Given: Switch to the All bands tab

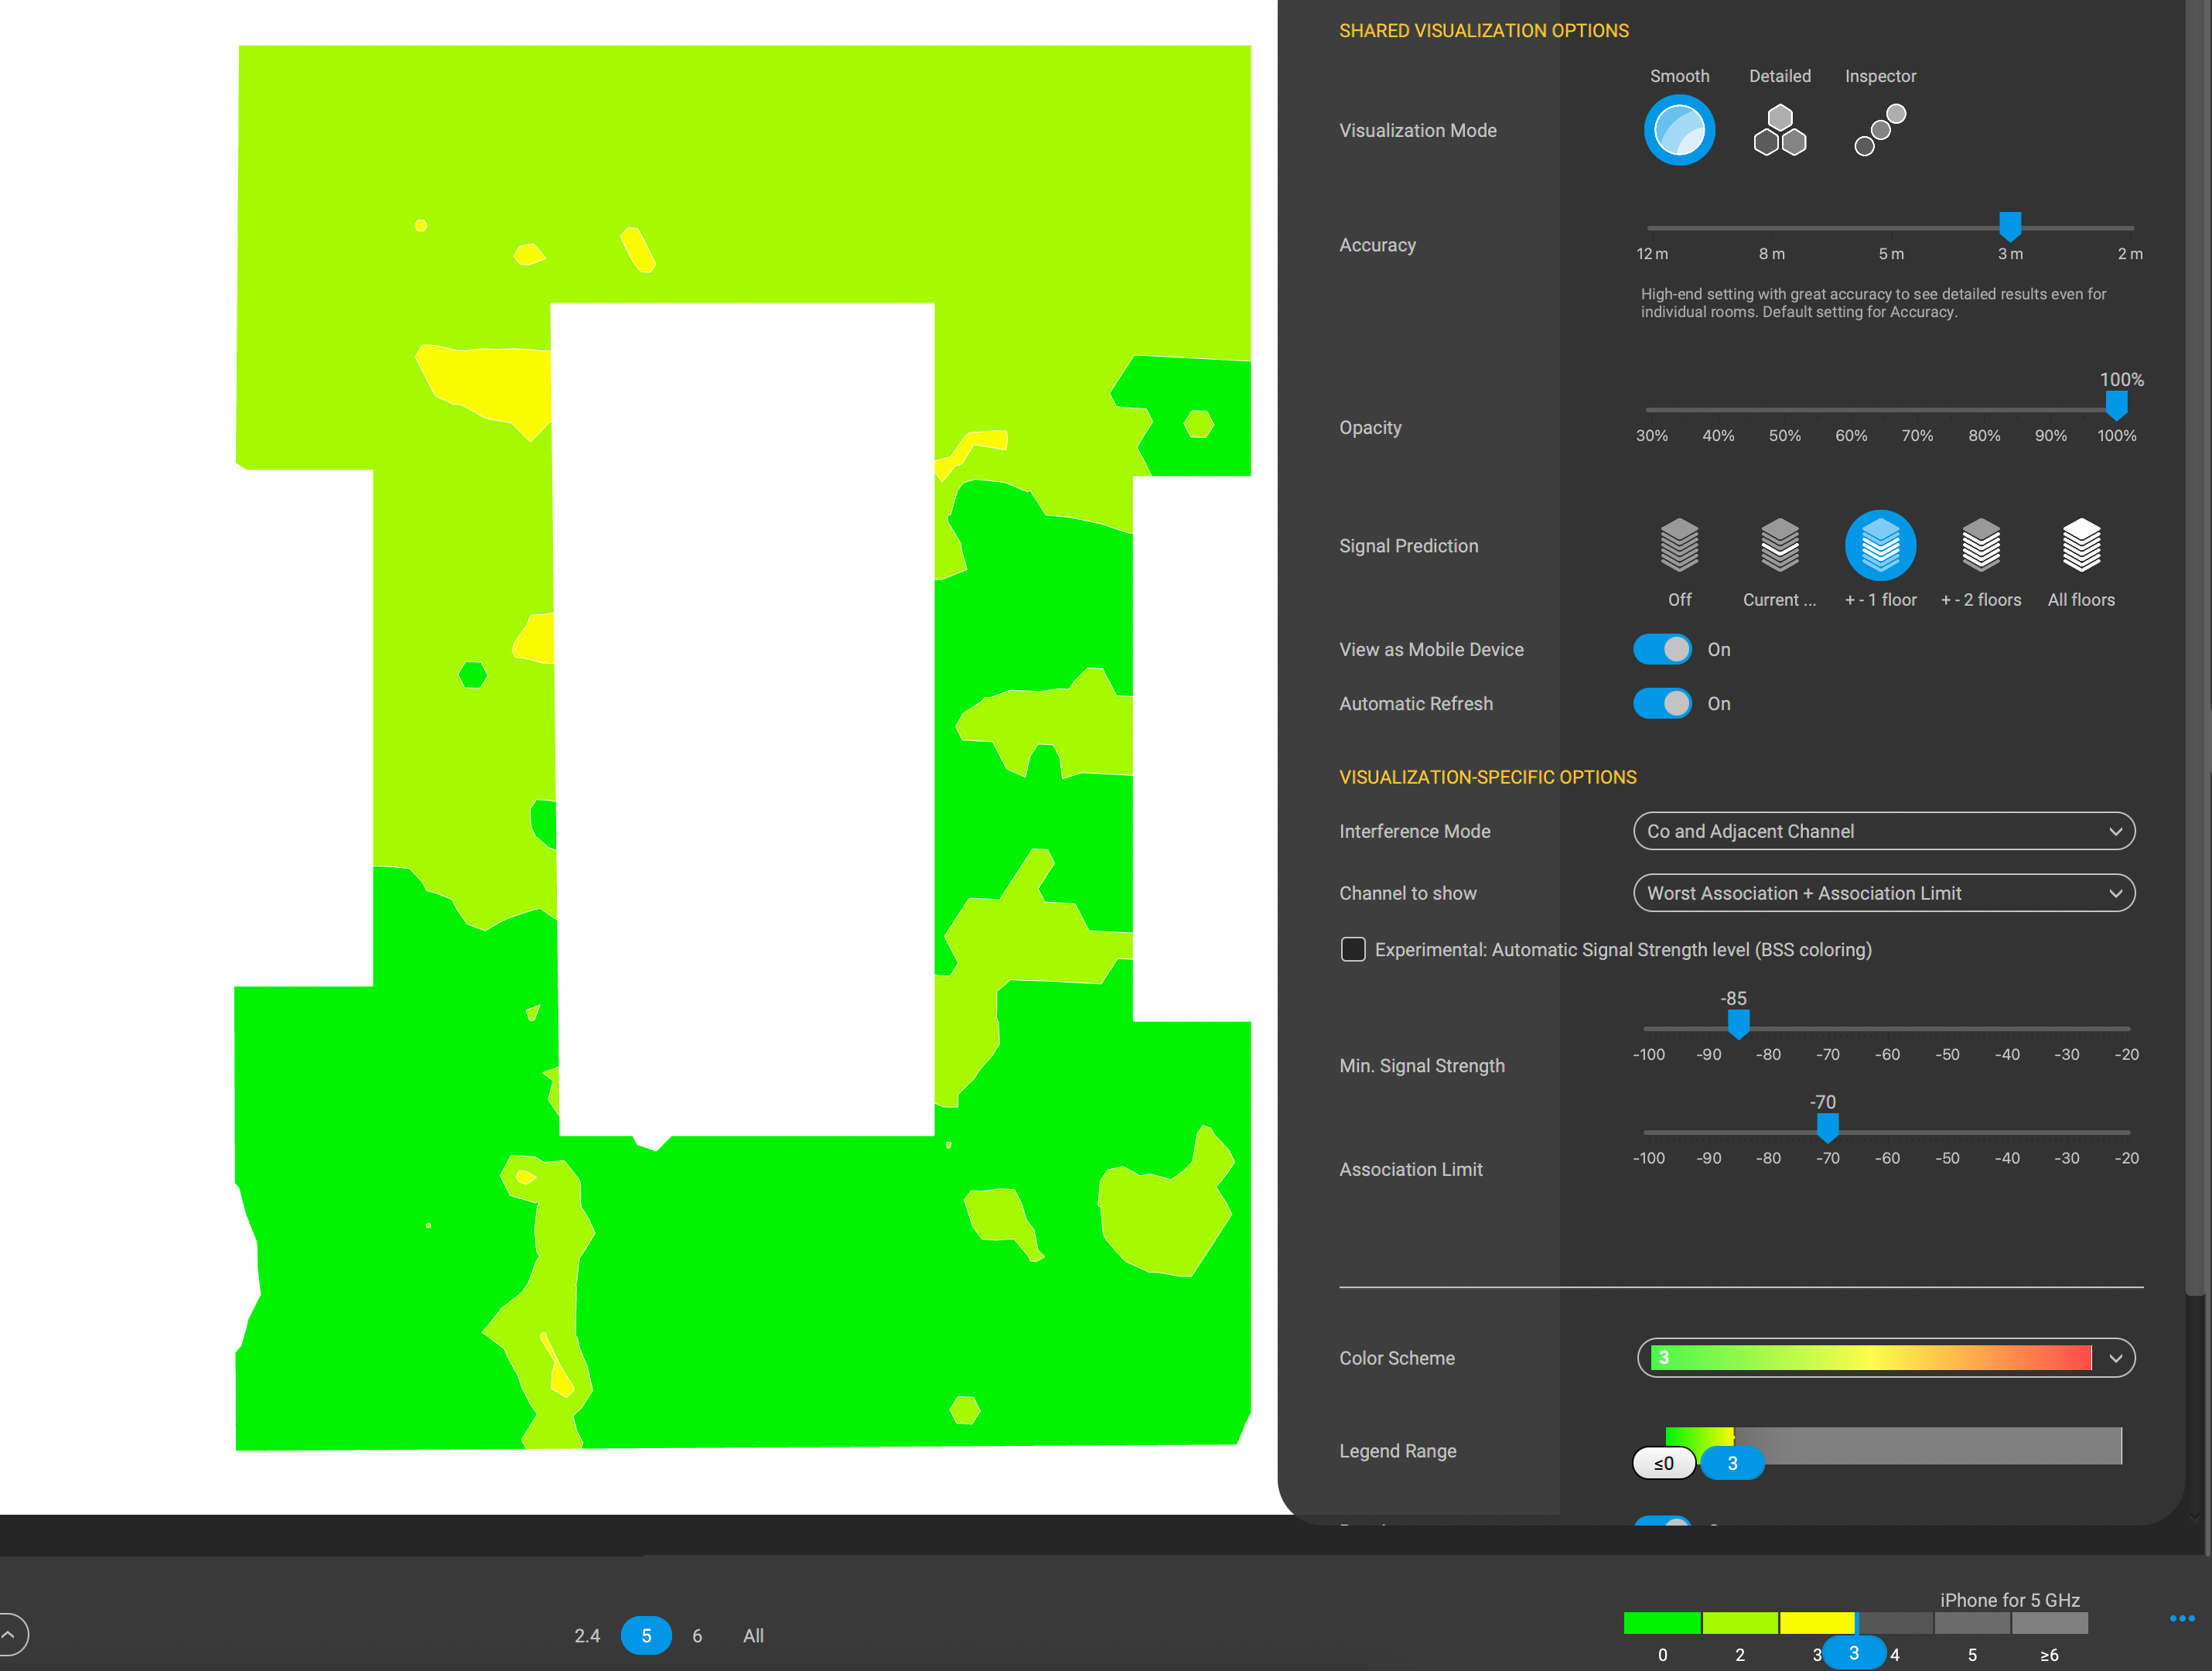Looking at the screenshot, I should click(x=753, y=1636).
